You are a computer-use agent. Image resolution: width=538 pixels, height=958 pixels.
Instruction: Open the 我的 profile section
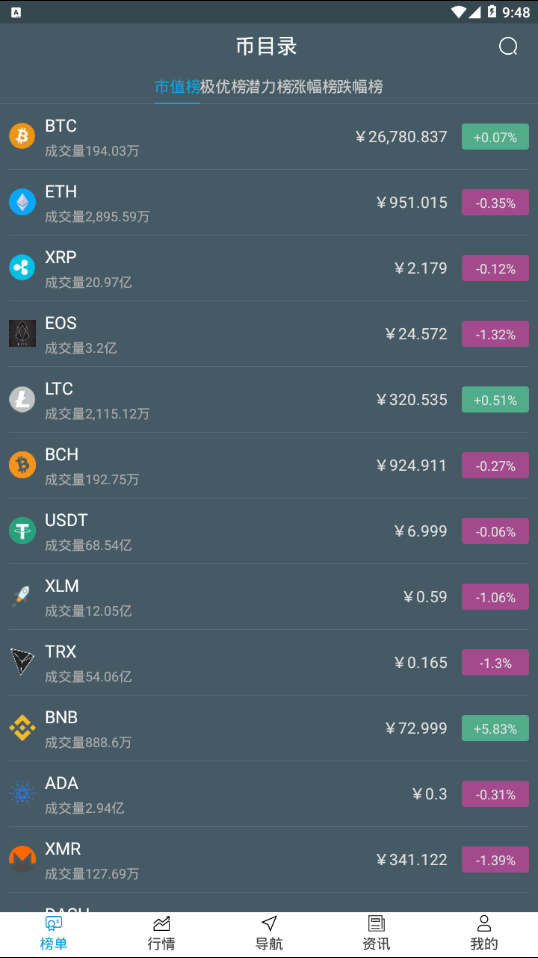(x=484, y=933)
